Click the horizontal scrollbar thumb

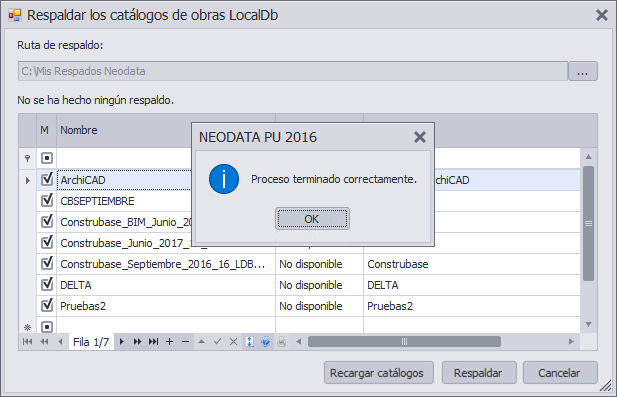point(405,342)
